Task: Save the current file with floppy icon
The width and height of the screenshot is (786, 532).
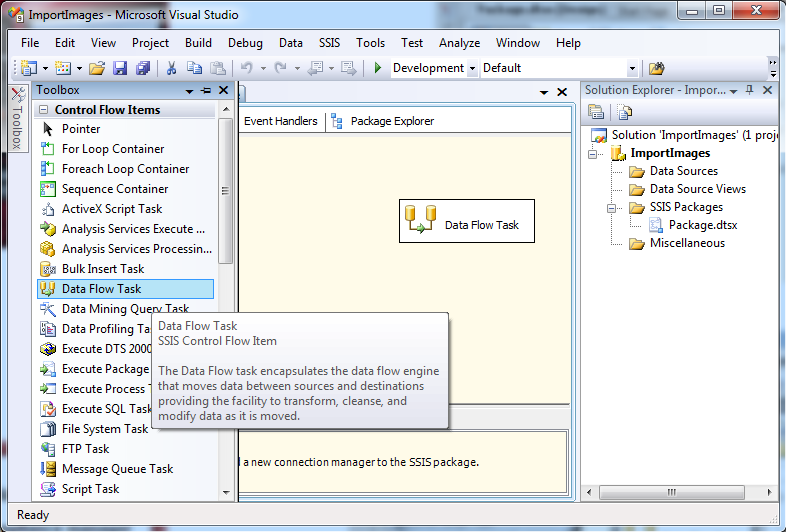Action: pyautogui.click(x=120, y=68)
